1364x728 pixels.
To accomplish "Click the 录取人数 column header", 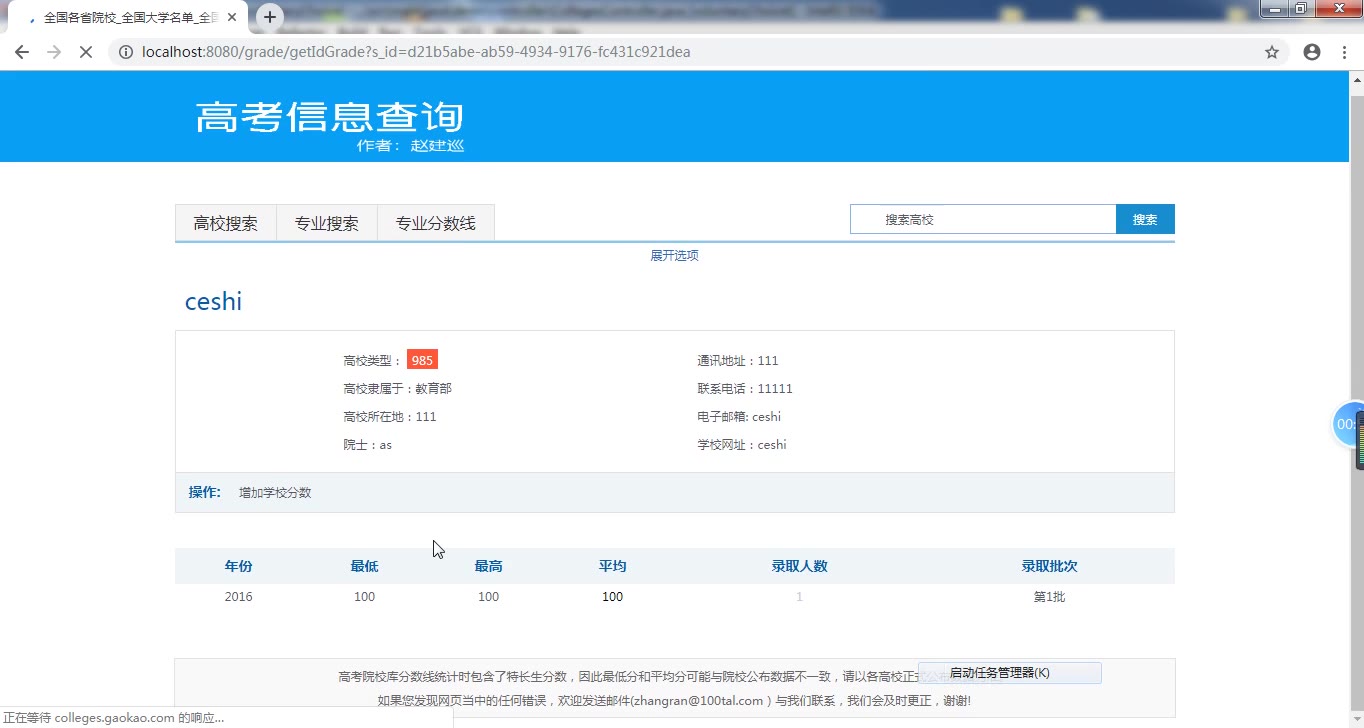I will click(799, 566).
